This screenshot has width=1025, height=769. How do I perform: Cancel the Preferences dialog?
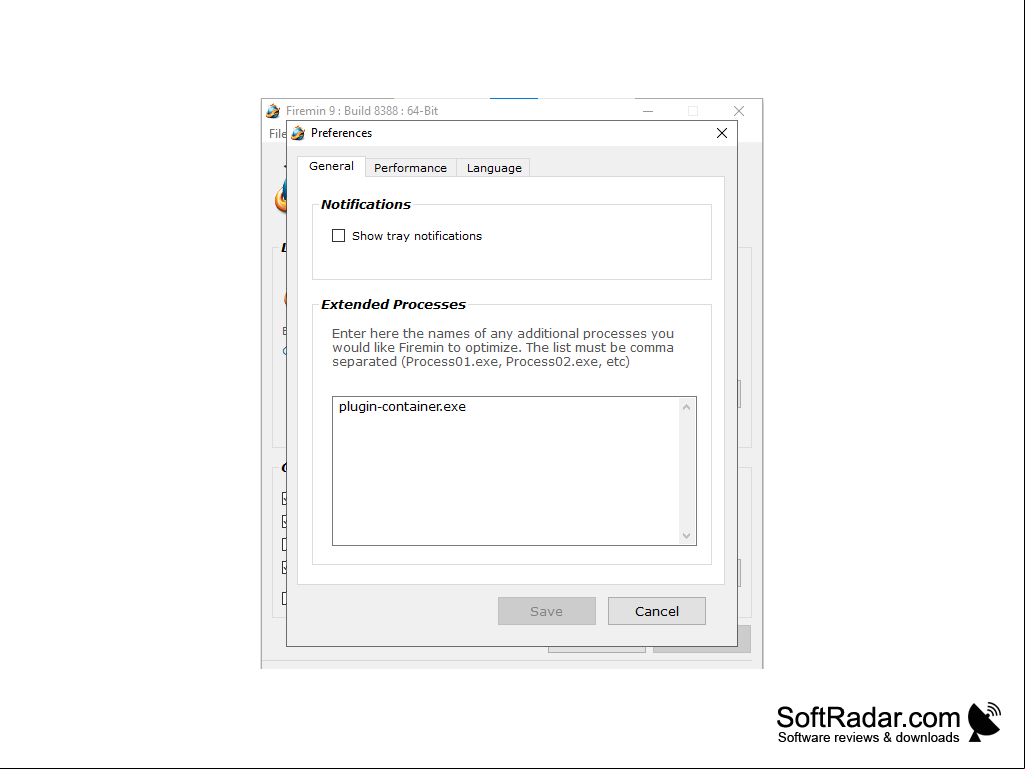click(657, 611)
